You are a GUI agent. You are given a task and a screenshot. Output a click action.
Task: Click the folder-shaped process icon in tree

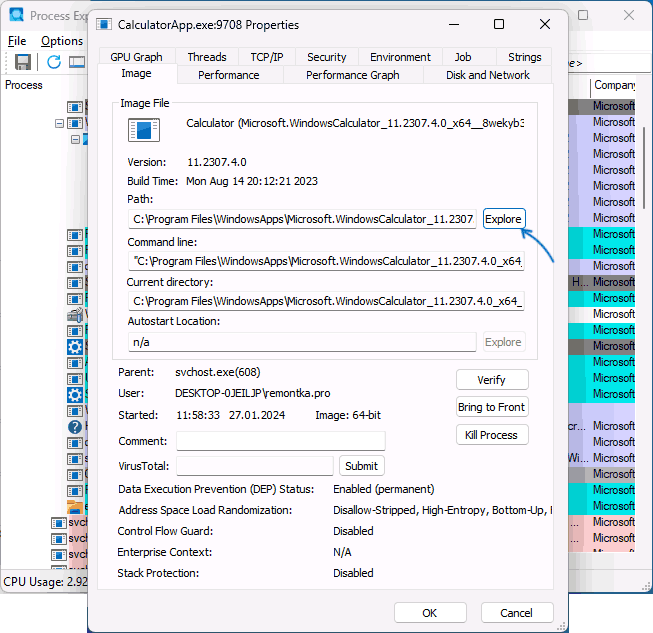(75, 506)
